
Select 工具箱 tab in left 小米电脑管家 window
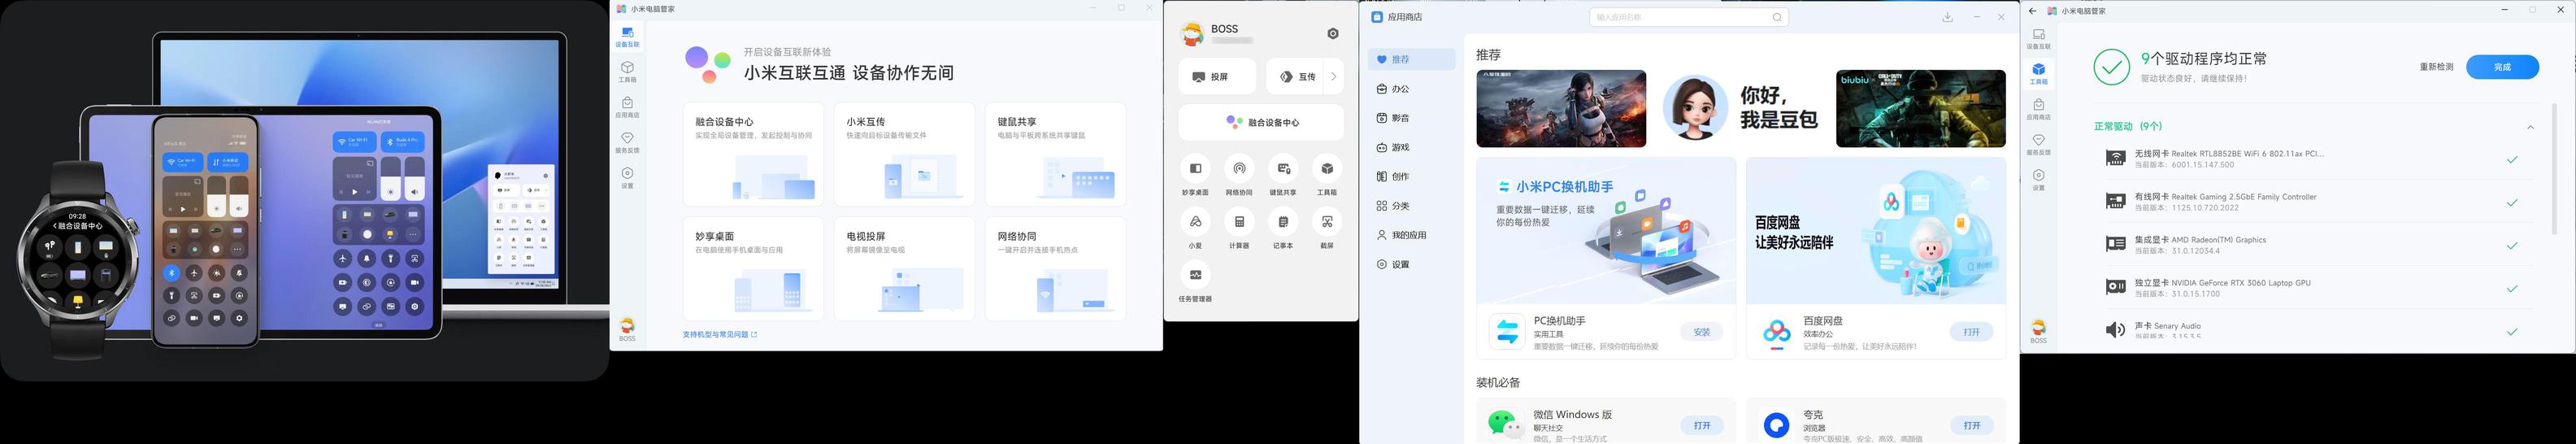coord(627,72)
